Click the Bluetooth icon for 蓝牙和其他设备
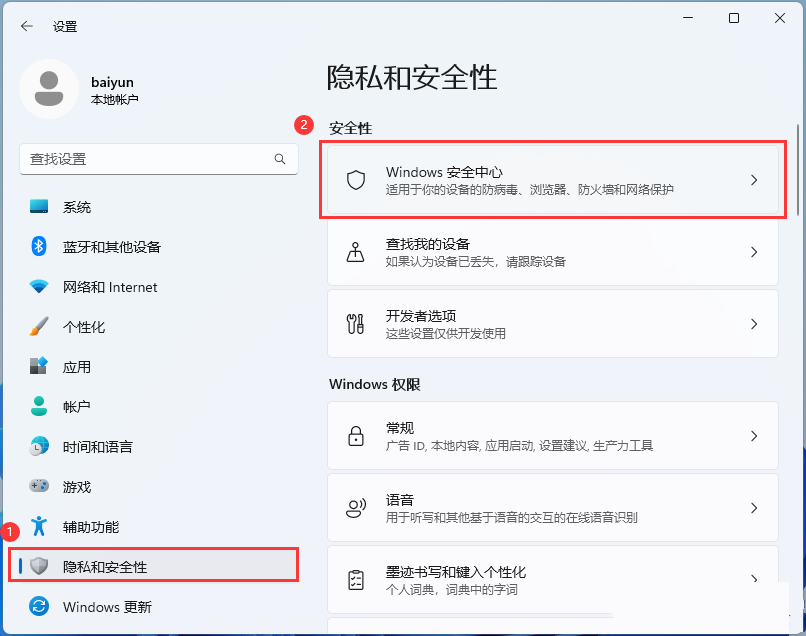Image resolution: width=806 pixels, height=636 pixels. click(x=38, y=247)
